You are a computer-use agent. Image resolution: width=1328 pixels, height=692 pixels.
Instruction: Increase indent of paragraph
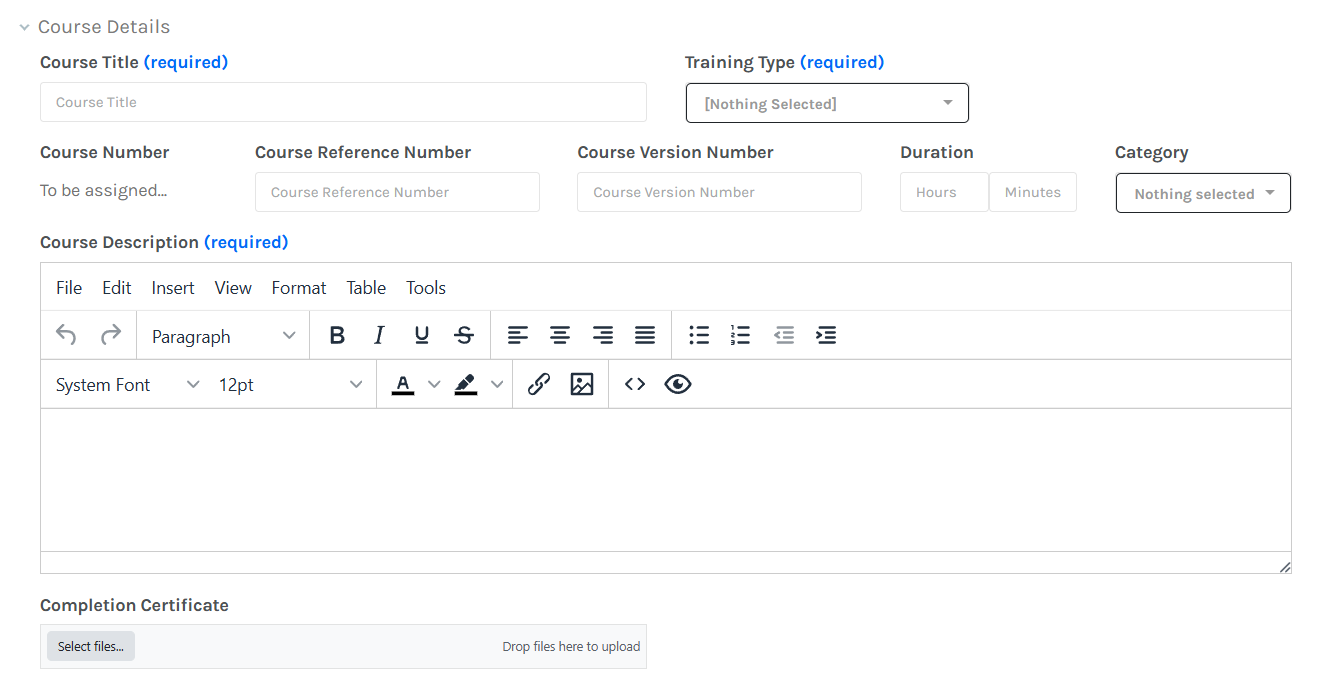(826, 336)
